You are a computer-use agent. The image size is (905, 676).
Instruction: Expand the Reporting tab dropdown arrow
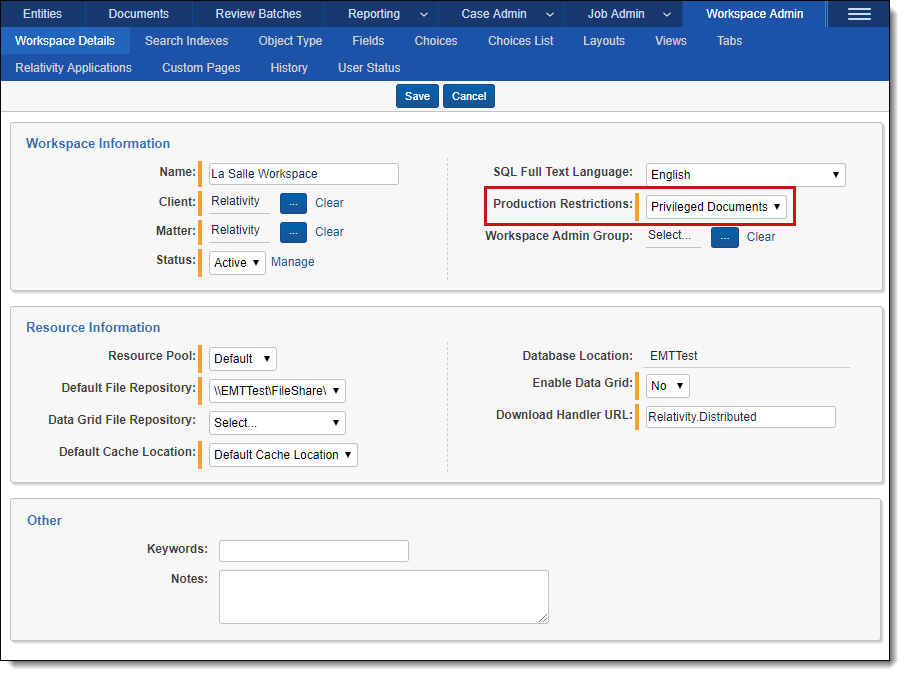pyautogui.click(x=424, y=14)
